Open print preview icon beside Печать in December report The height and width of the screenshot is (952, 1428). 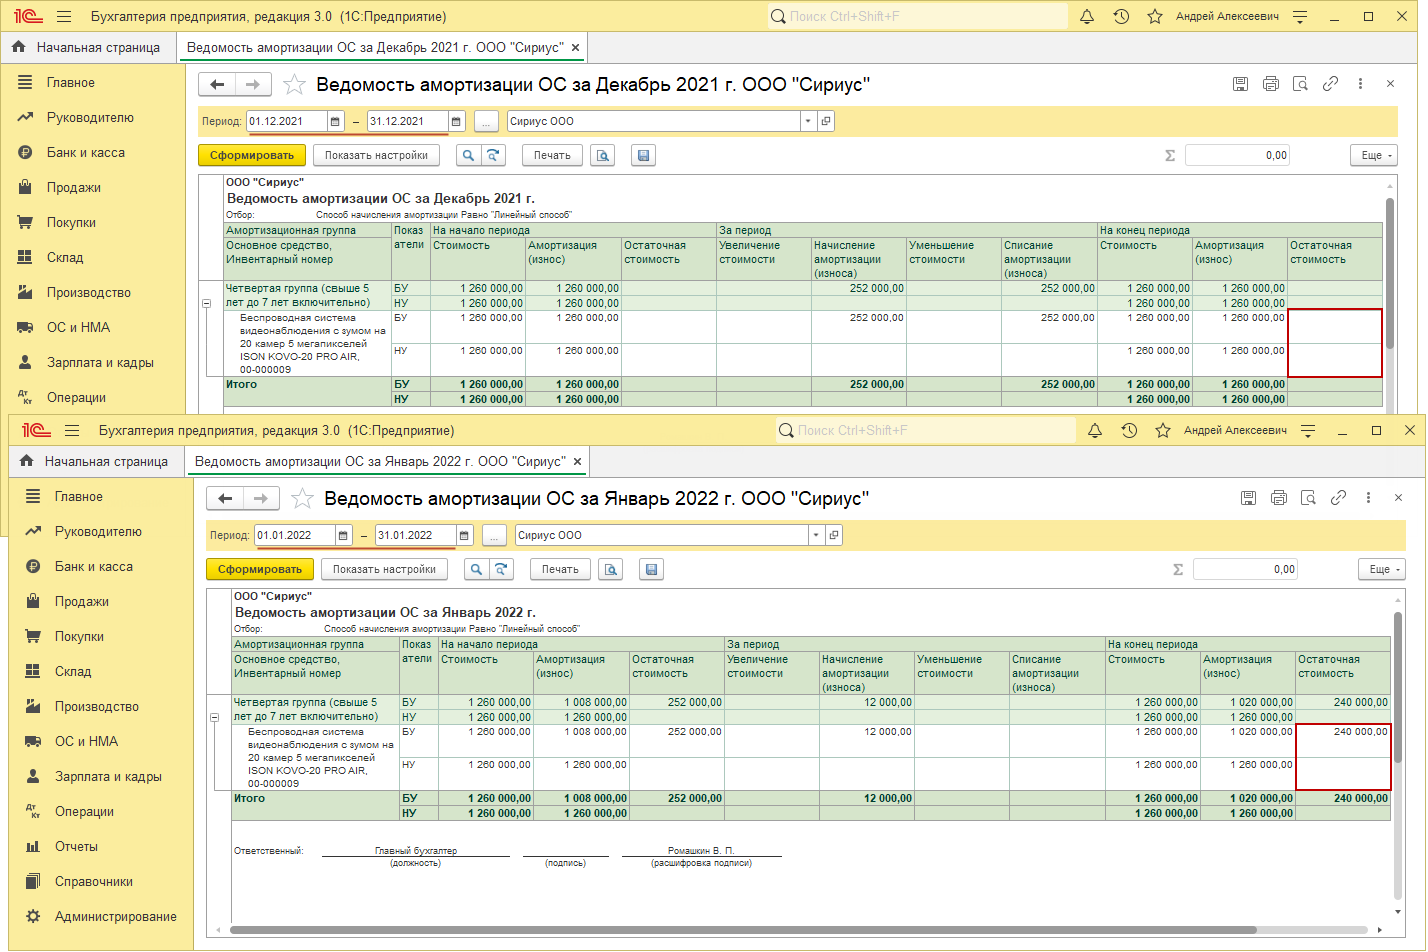[602, 155]
